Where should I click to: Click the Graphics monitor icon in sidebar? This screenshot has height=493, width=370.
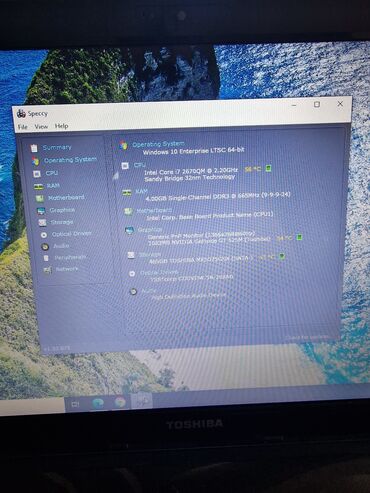click(x=41, y=211)
